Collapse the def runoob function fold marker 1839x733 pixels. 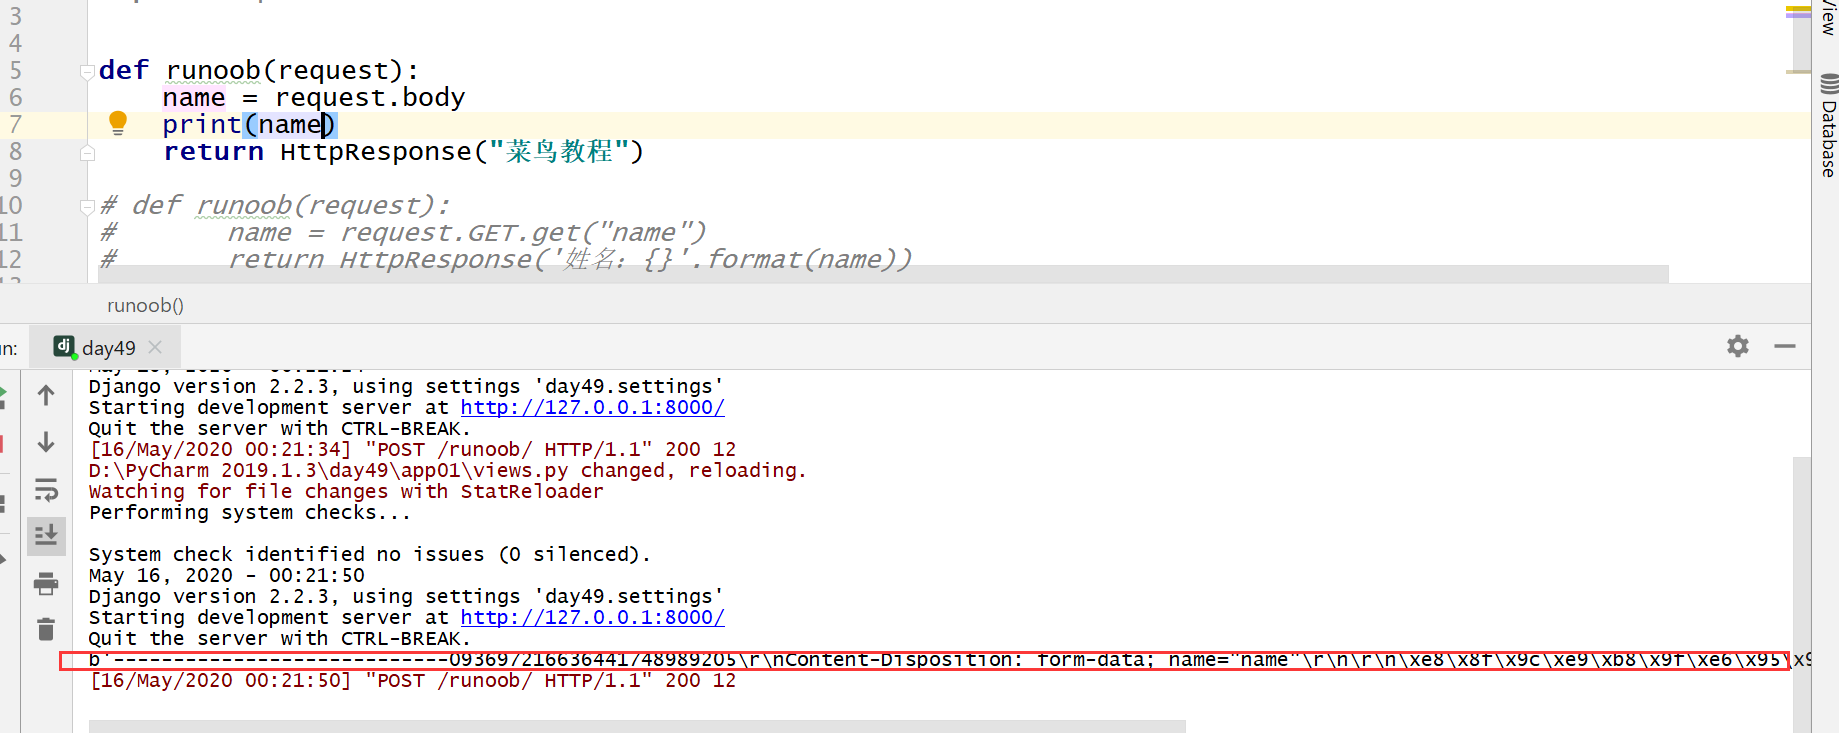pyautogui.click(x=88, y=71)
